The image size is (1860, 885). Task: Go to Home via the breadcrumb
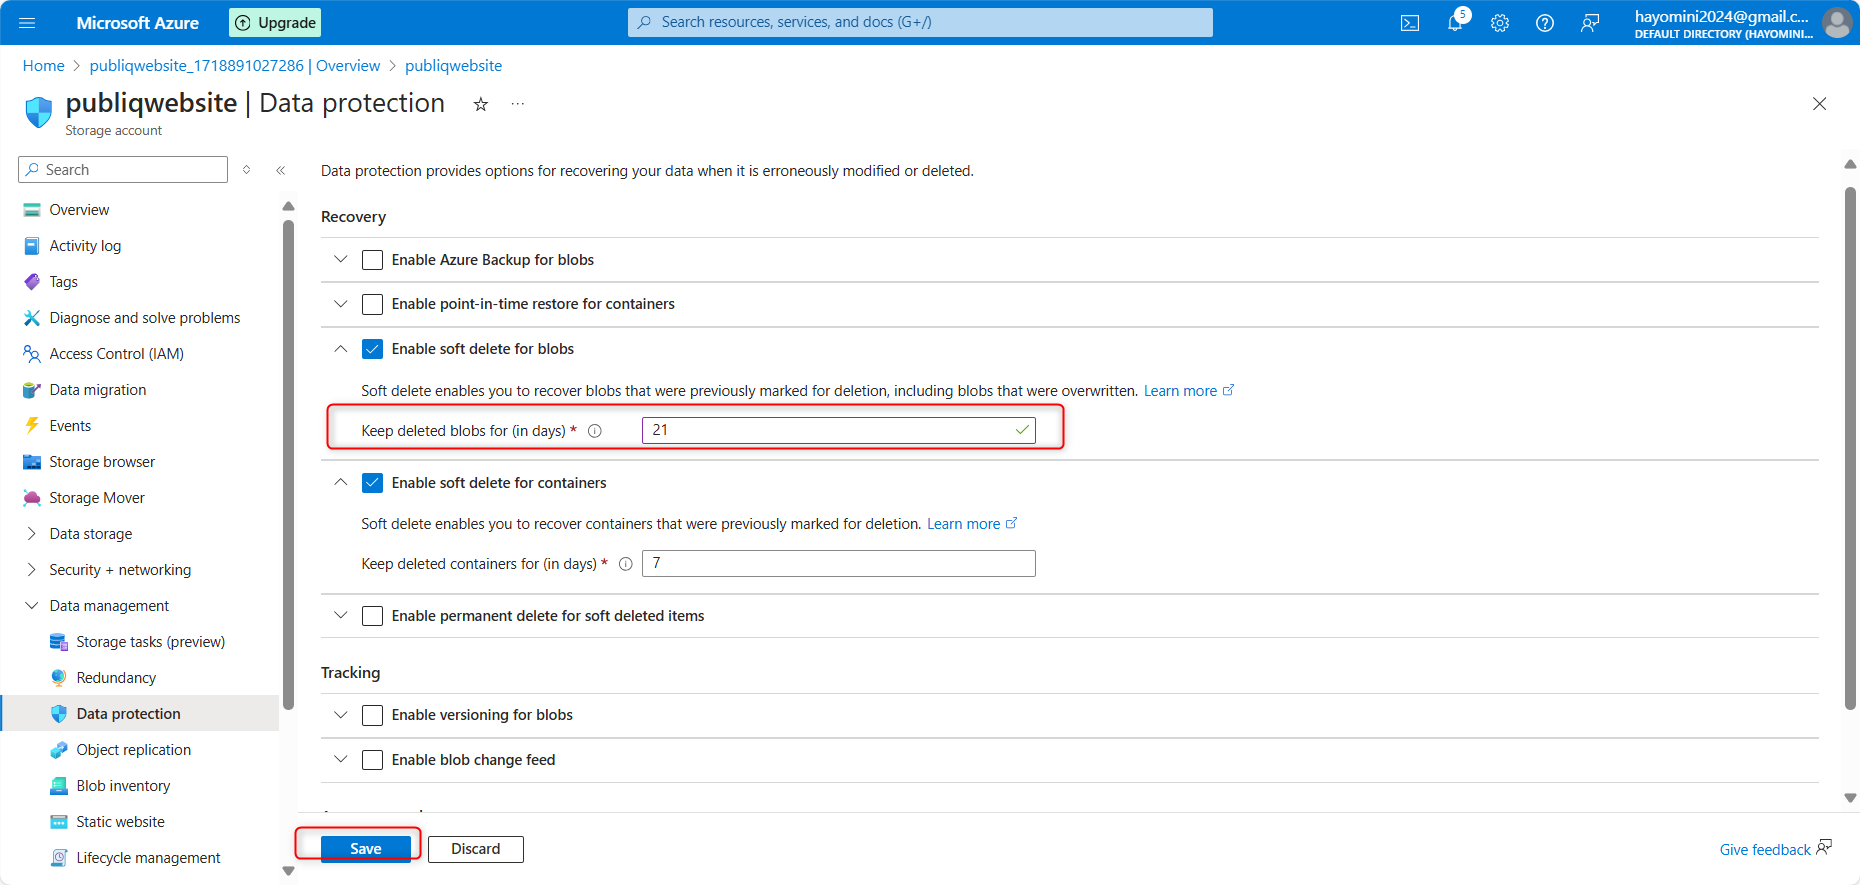[44, 66]
